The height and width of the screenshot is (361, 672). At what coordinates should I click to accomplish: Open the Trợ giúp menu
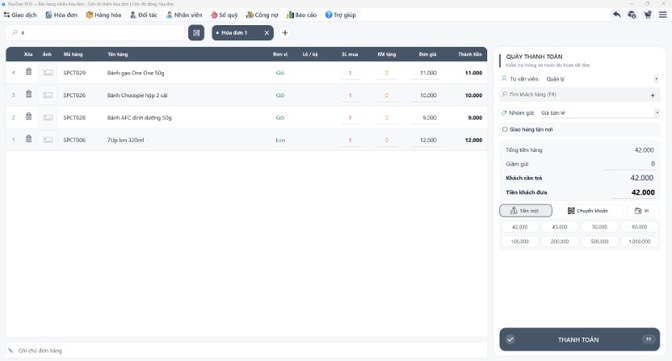(x=340, y=15)
